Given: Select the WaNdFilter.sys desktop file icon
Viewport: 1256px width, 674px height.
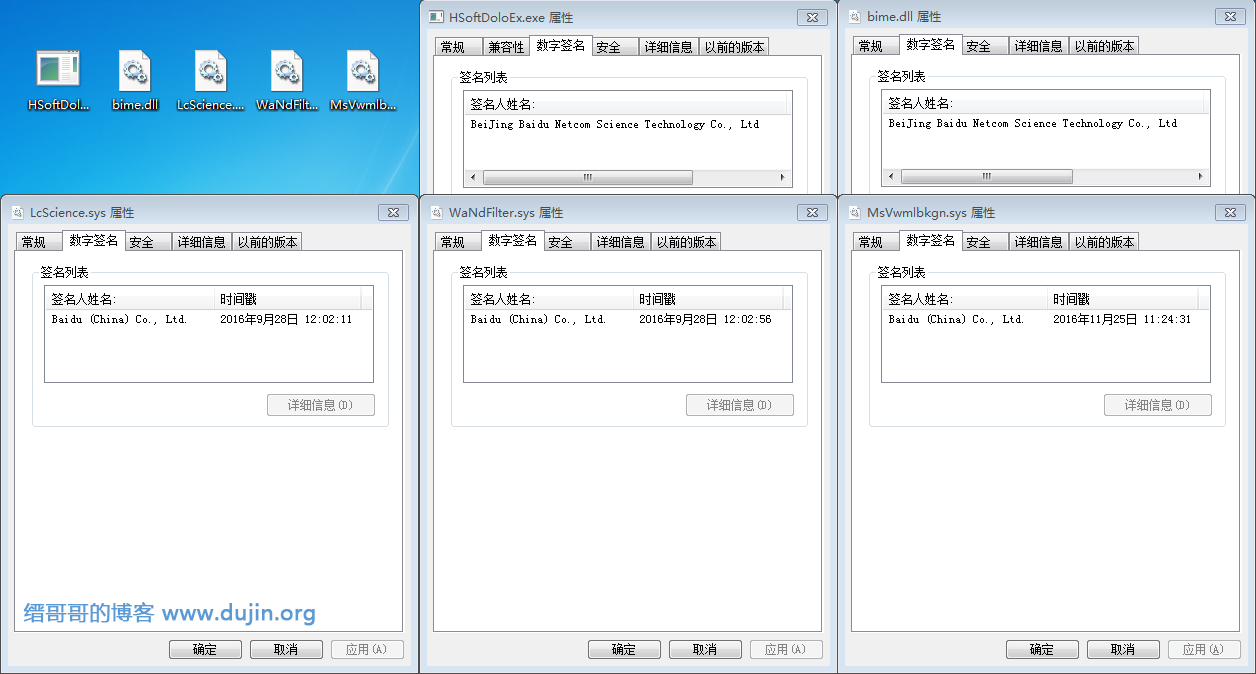Looking at the screenshot, I should 287,78.
